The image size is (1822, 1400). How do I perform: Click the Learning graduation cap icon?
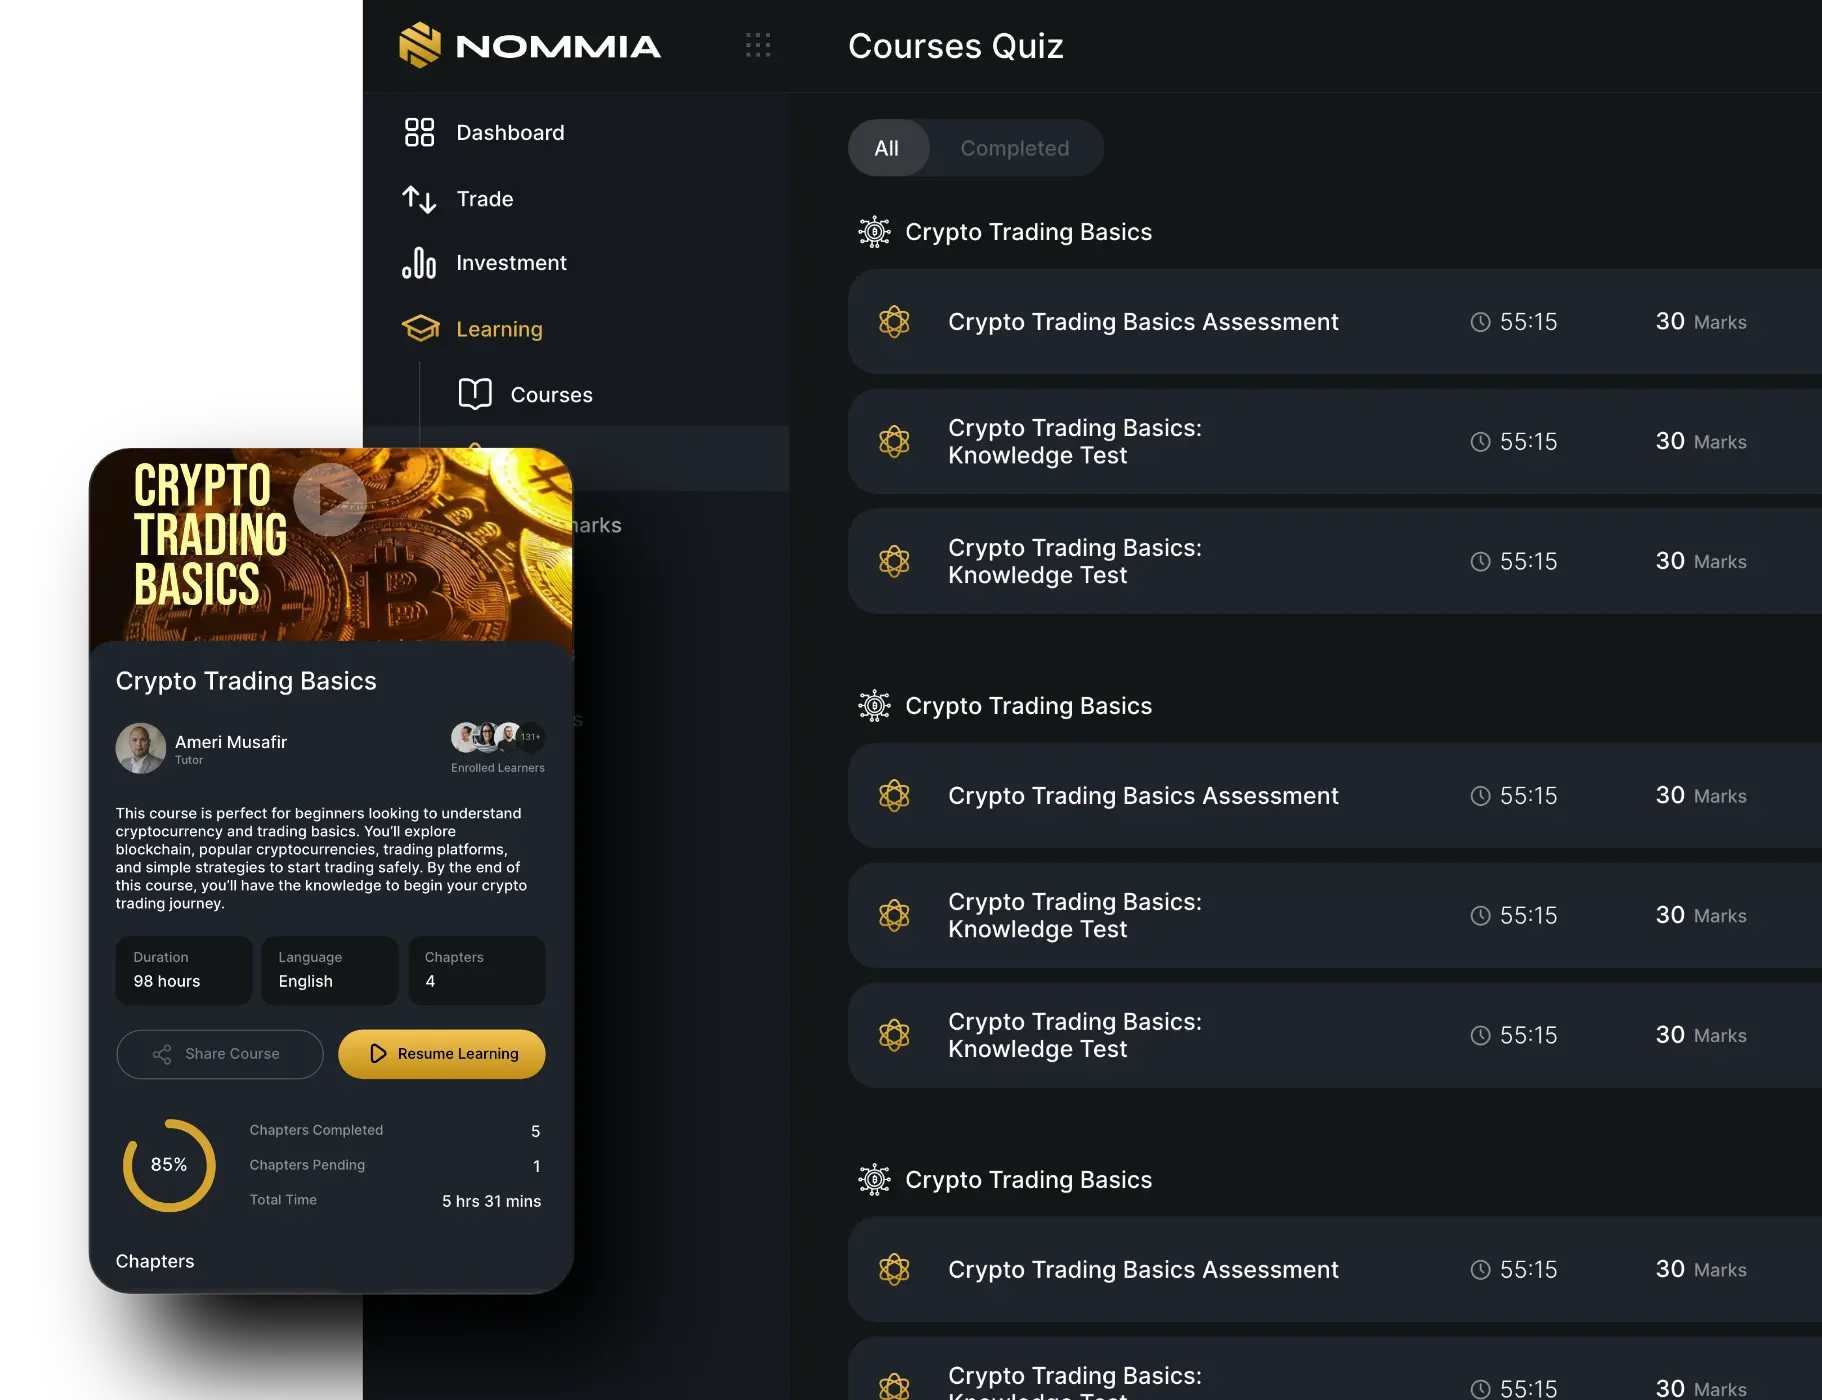click(420, 329)
